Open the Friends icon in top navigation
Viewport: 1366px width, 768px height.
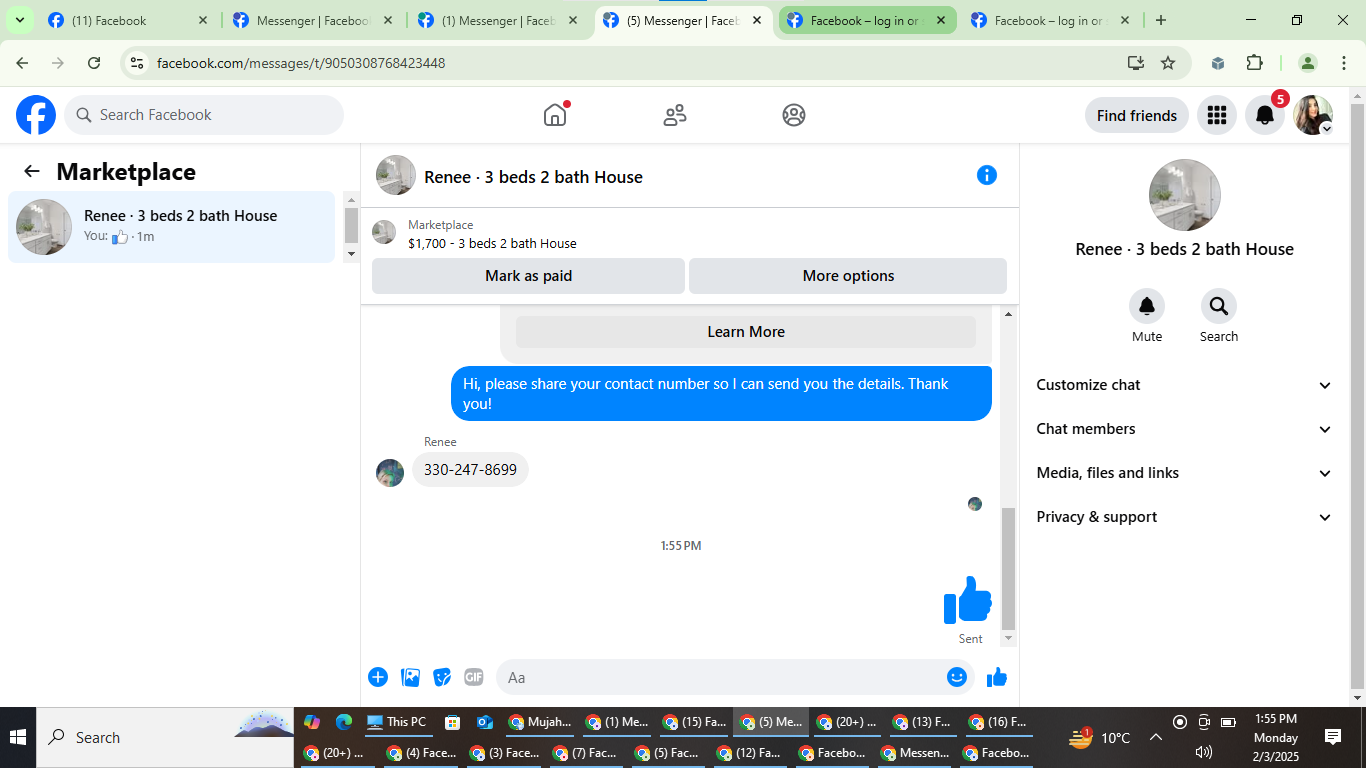coord(675,115)
